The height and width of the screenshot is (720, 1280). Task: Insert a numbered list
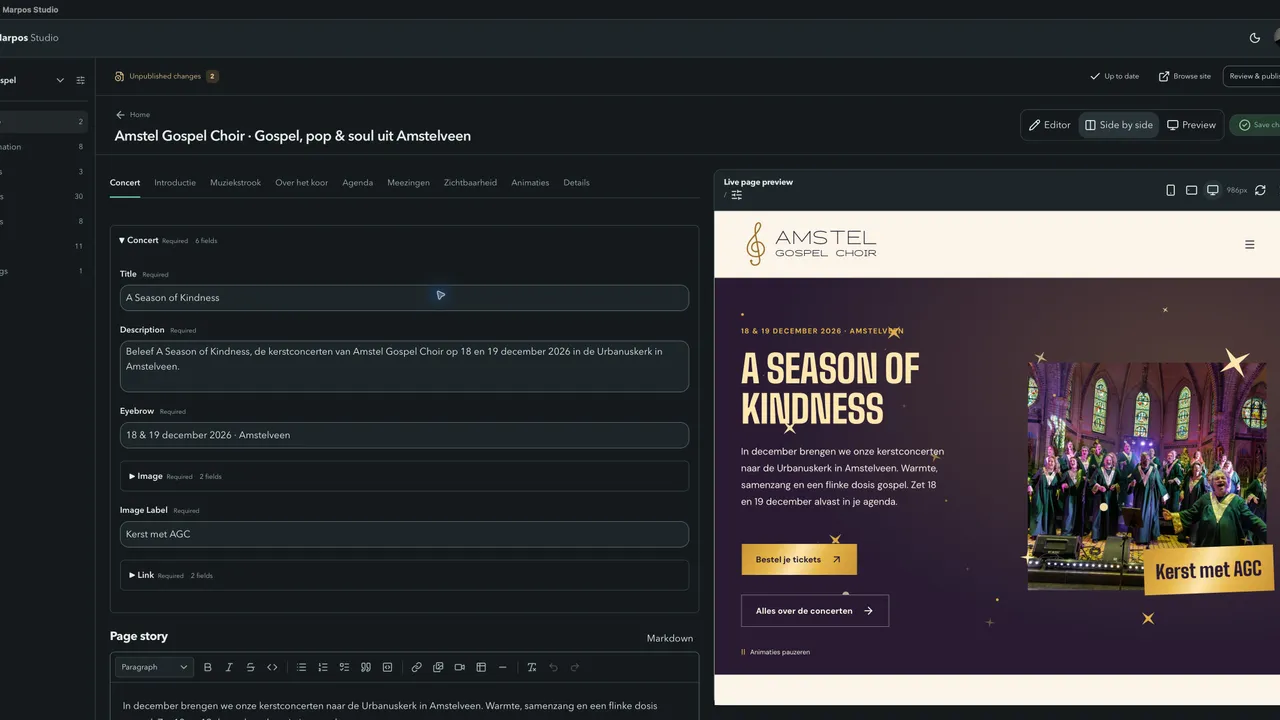pyautogui.click(x=323, y=667)
